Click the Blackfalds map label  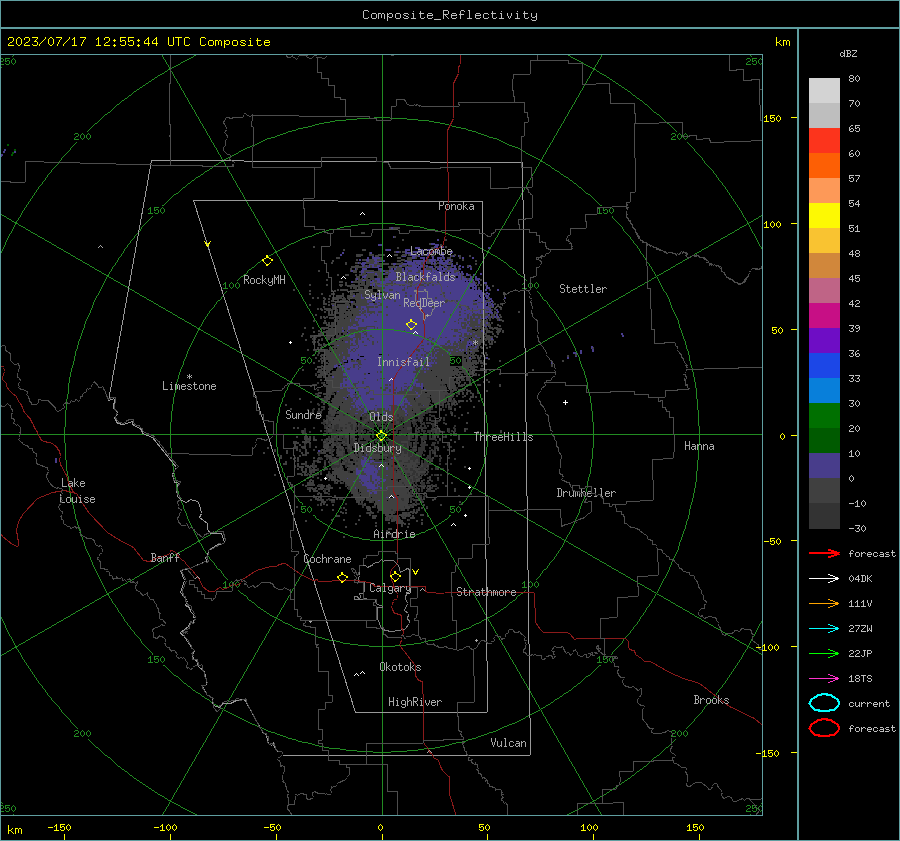(425, 277)
